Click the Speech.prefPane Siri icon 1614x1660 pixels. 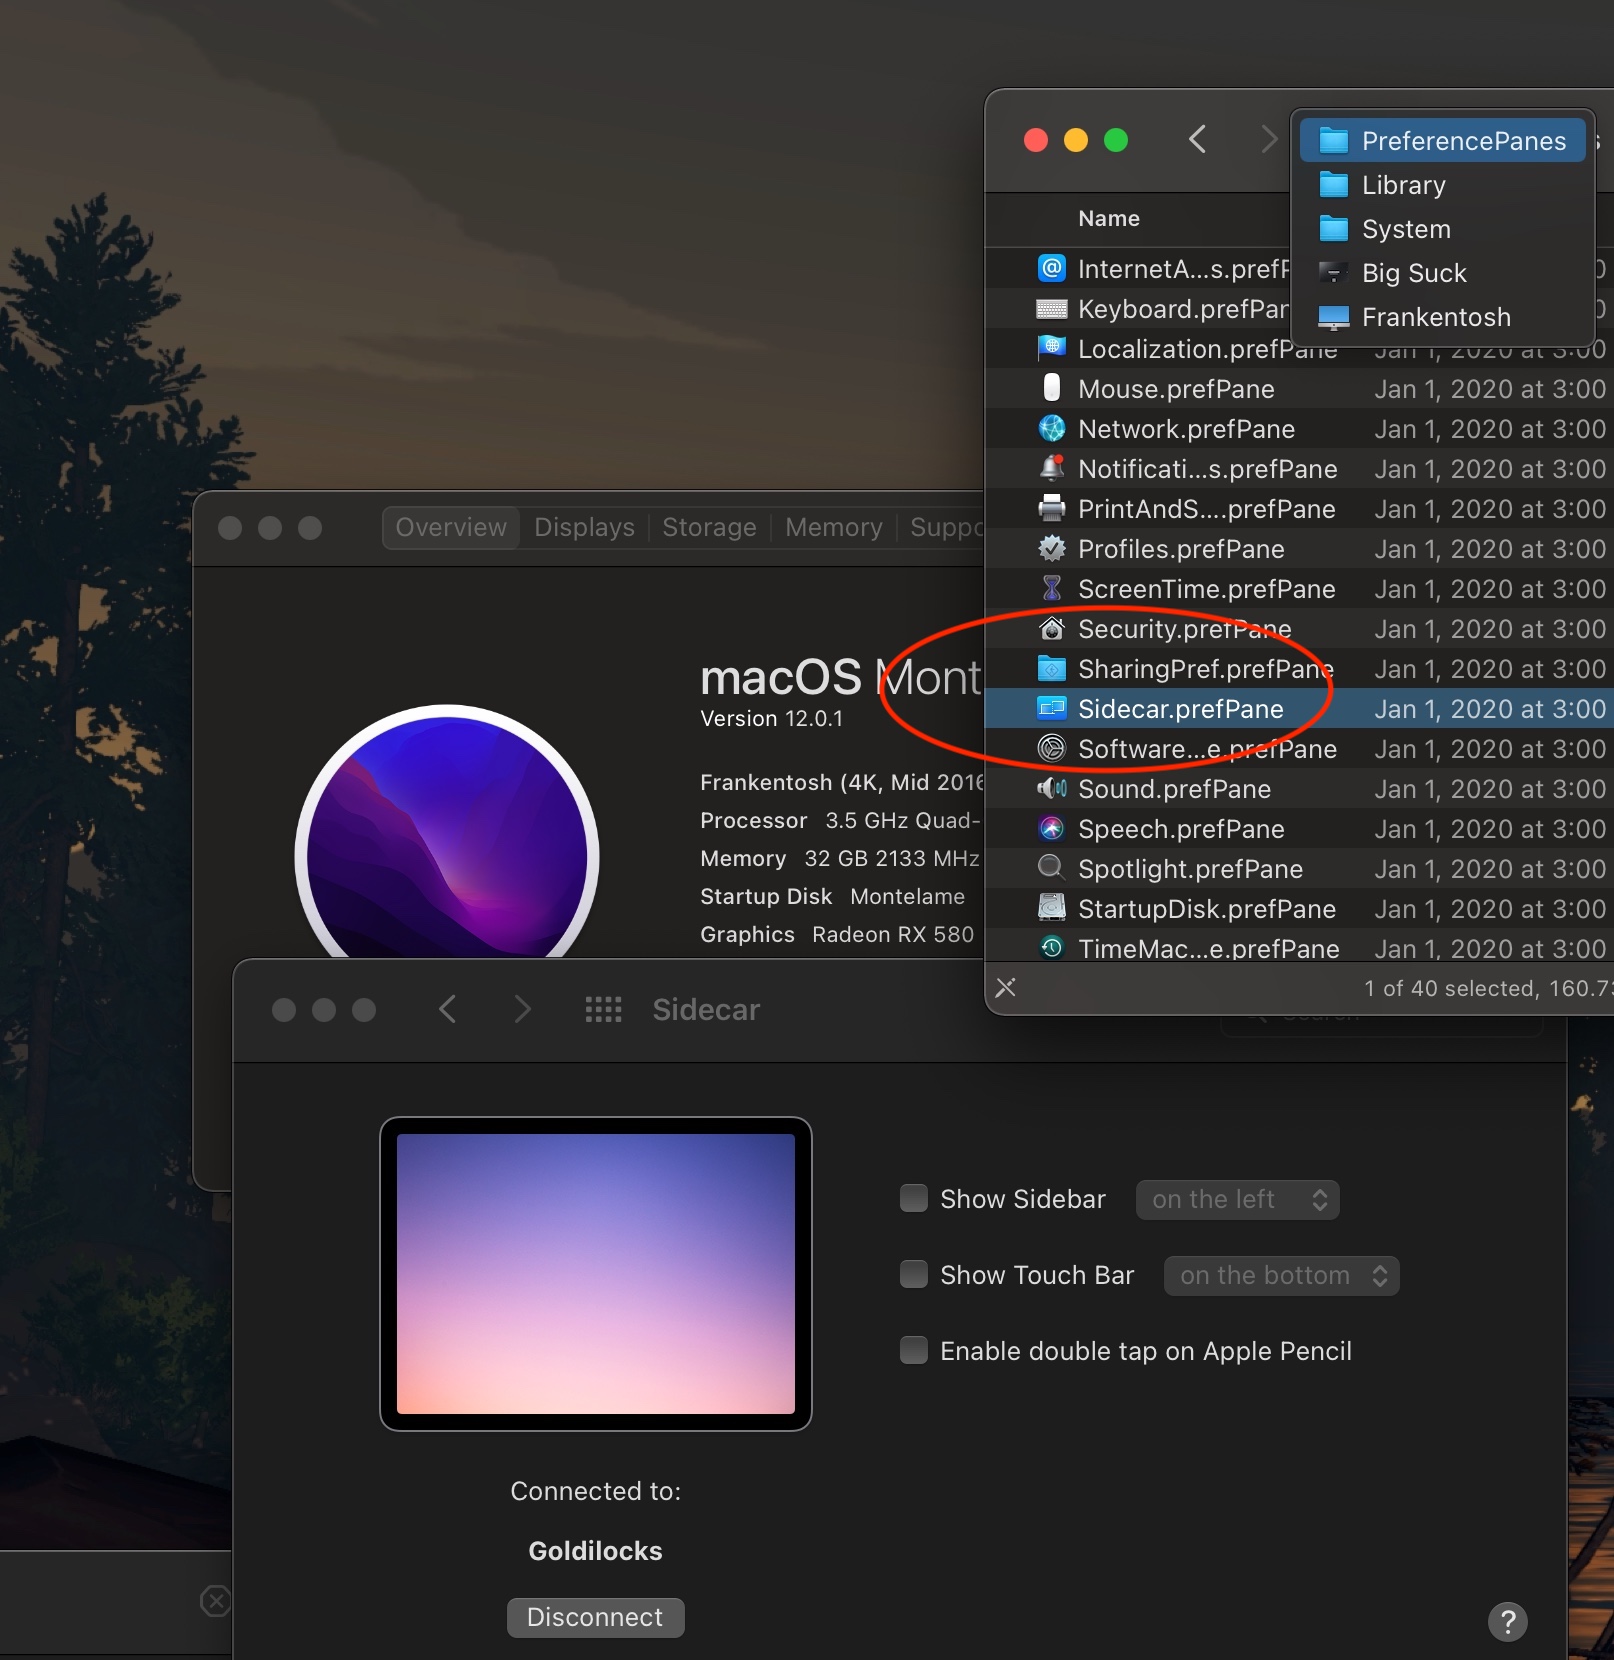1051,828
